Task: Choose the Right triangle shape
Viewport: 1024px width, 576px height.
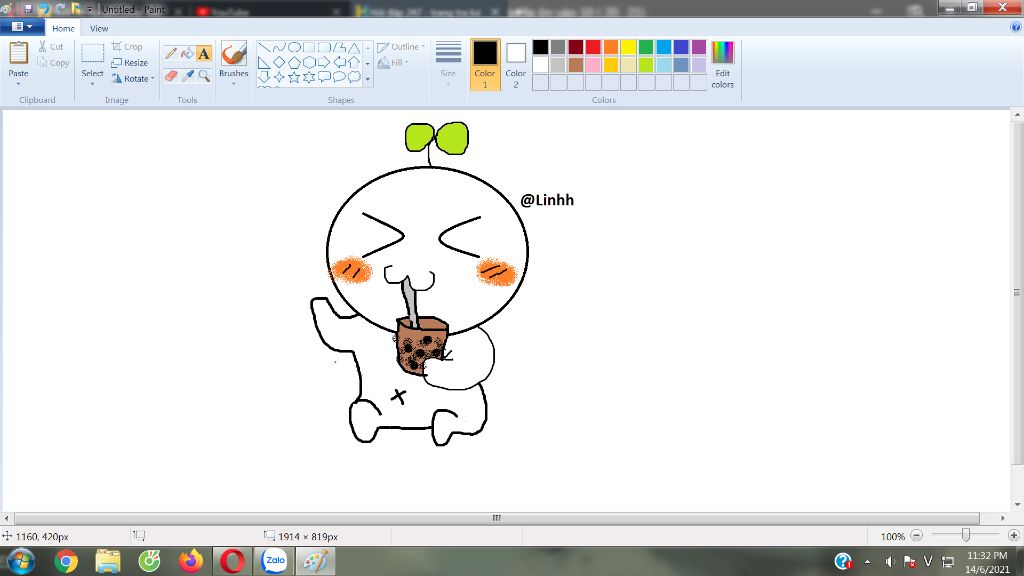Action: tap(264, 63)
